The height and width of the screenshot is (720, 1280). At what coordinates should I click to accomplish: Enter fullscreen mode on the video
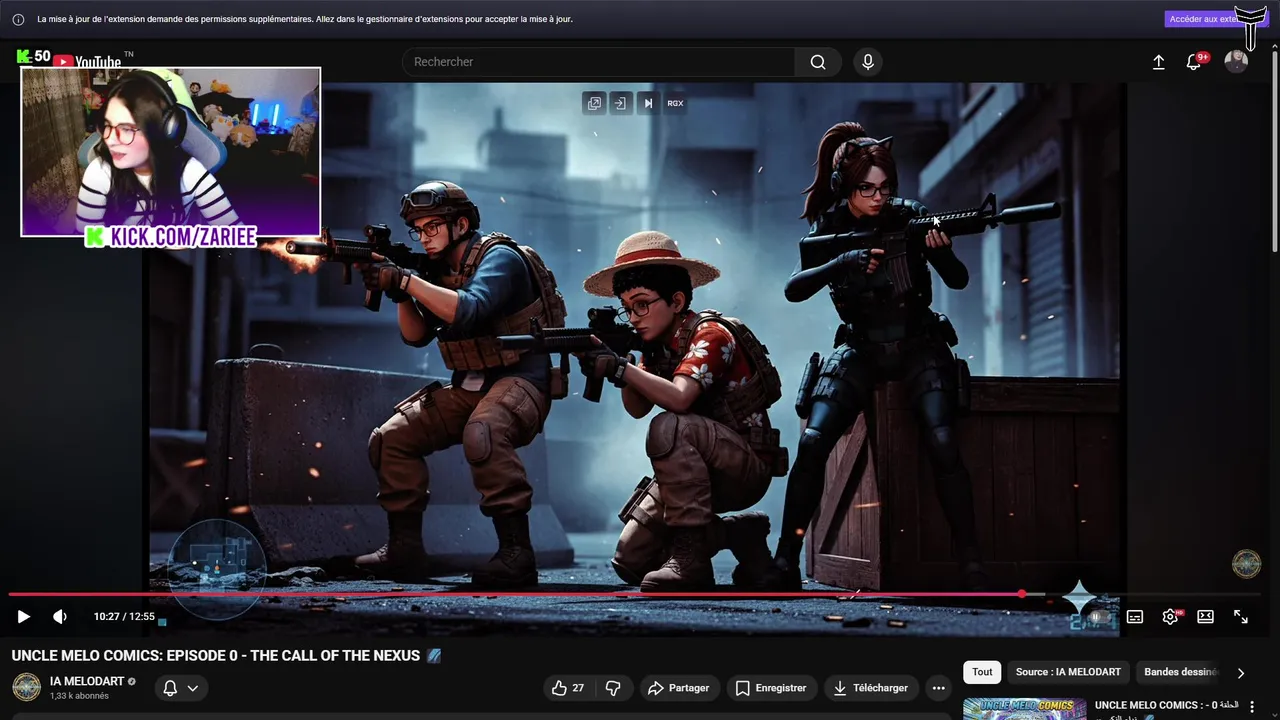click(x=1241, y=617)
